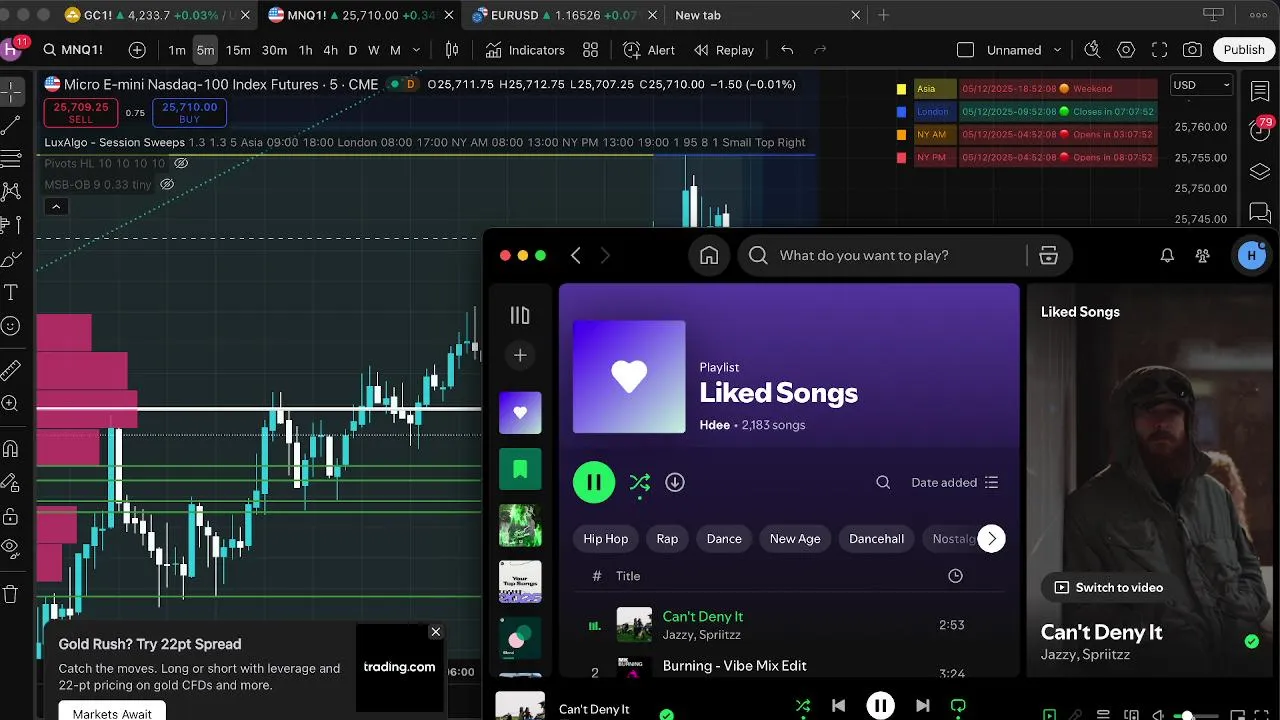
Task: Take a chart snapshot with camera icon
Action: click(1192, 50)
